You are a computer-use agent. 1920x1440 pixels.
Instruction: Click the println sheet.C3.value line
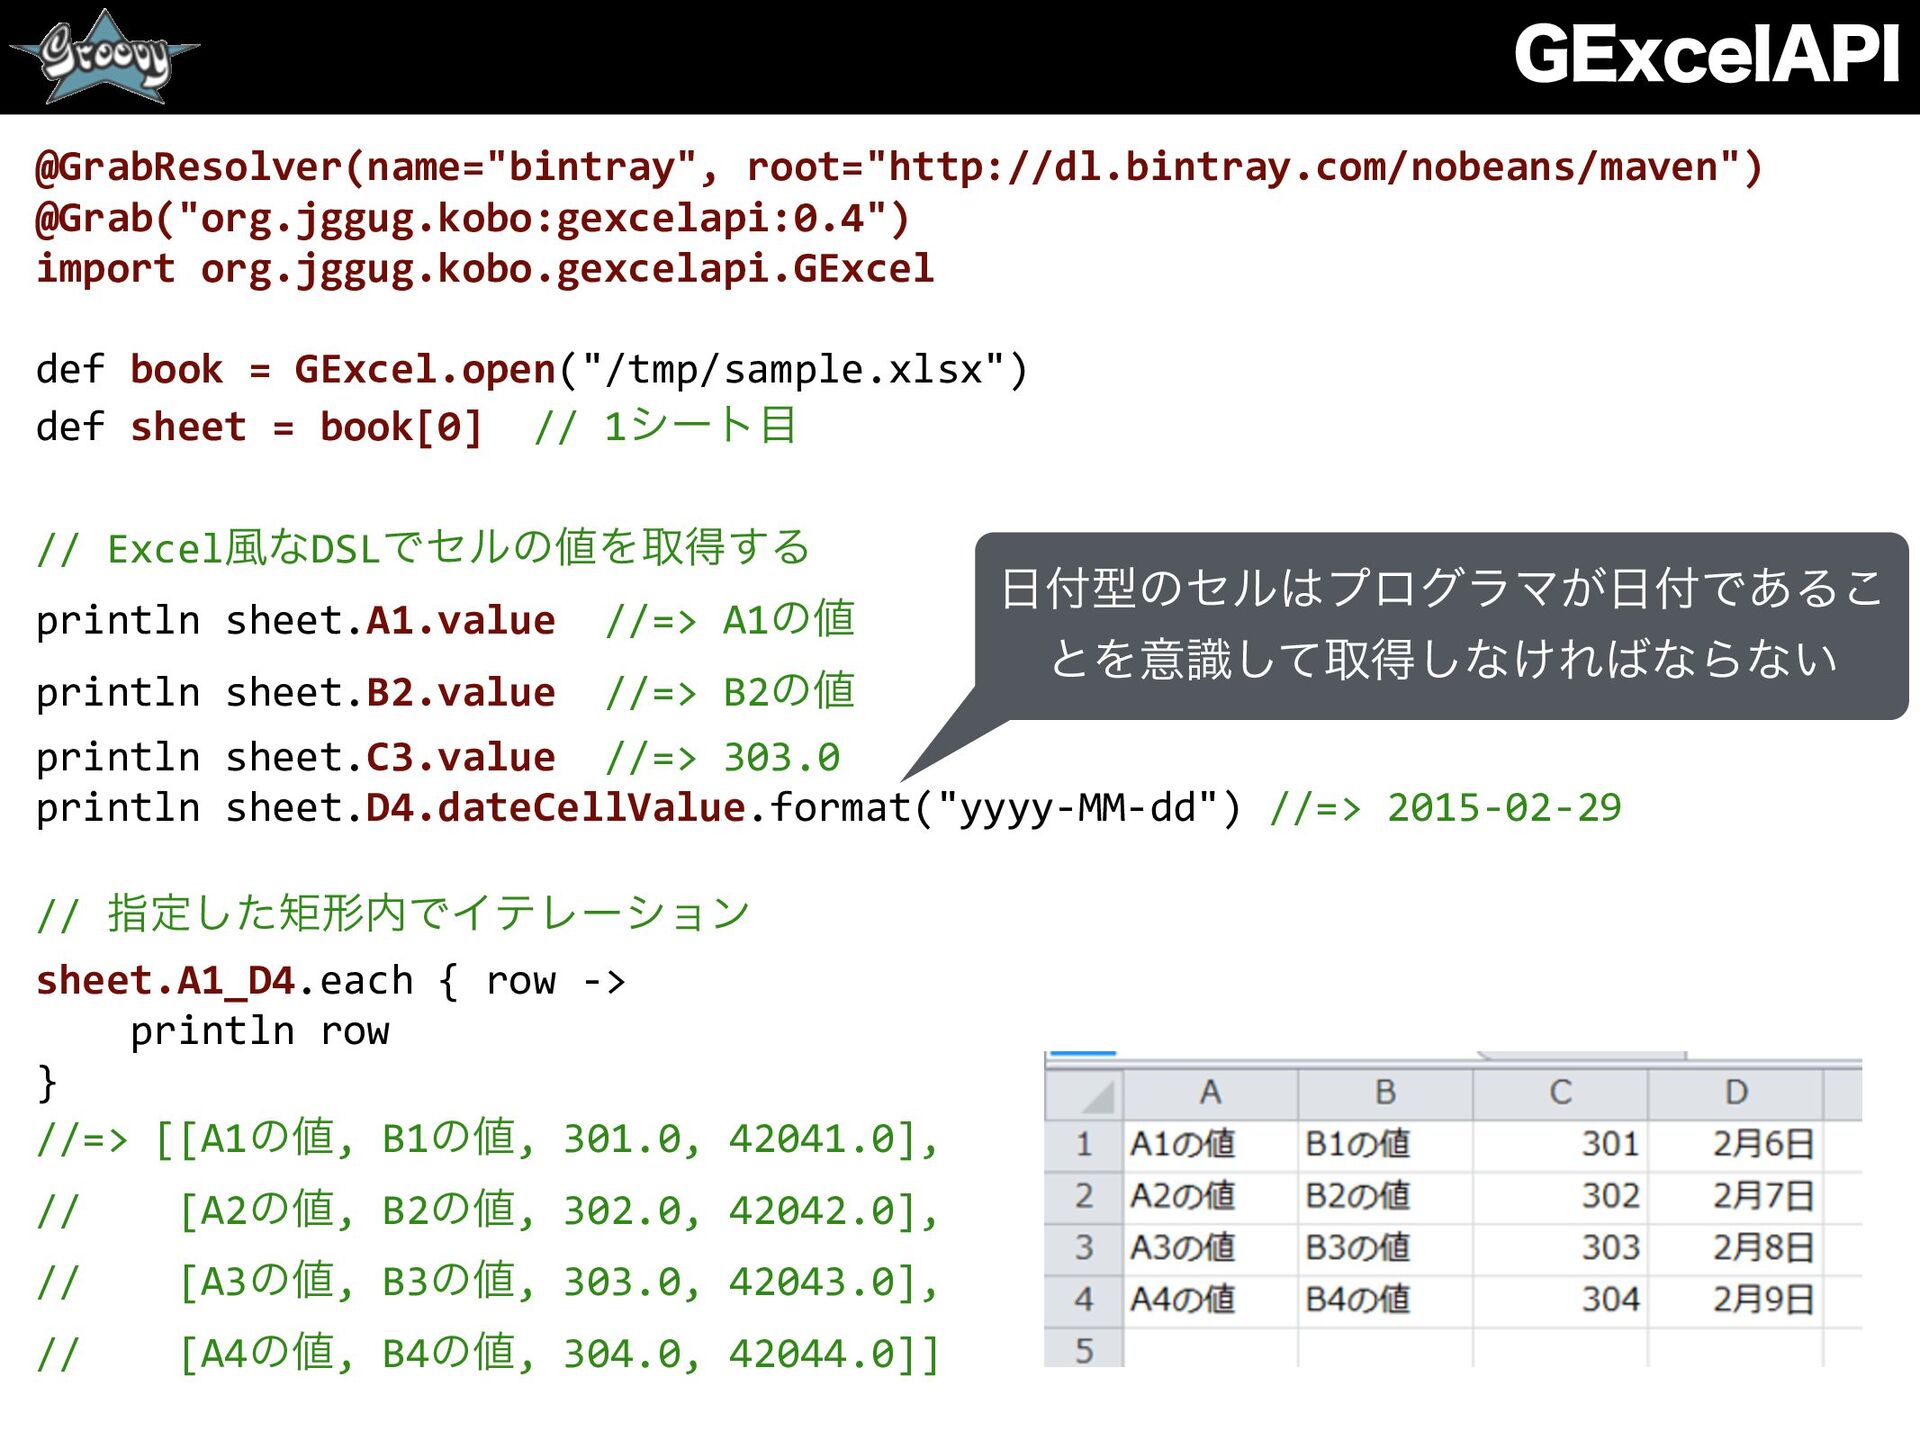(438, 758)
